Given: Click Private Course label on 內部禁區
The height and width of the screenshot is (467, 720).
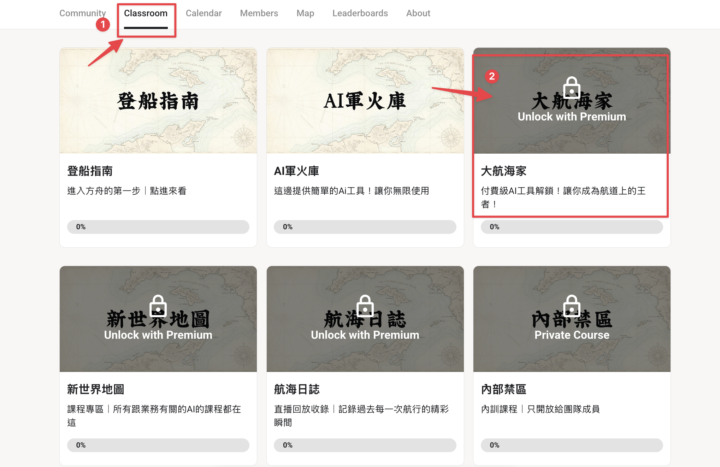Looking at the screenshot, I should (572, 335).
